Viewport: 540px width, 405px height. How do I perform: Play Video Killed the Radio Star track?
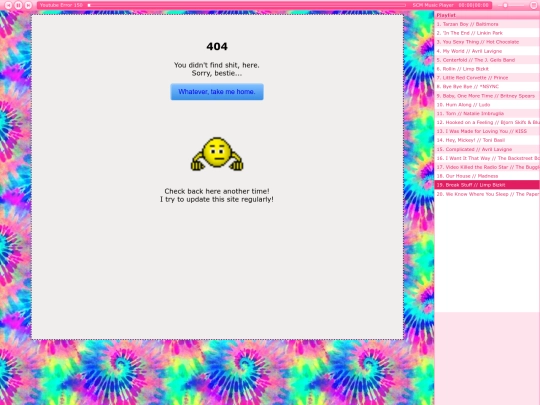pyautogui.click(x=487, y=167)
